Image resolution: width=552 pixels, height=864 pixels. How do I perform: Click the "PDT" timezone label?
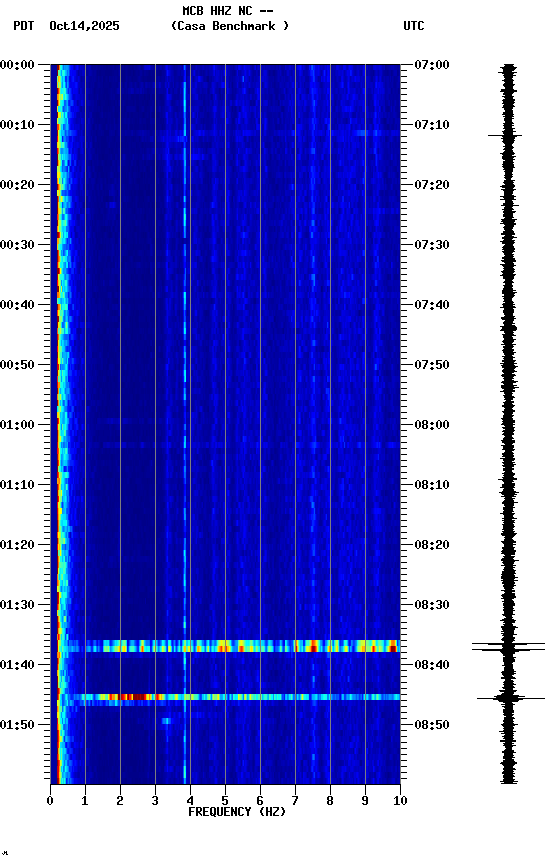coord(23,26)
